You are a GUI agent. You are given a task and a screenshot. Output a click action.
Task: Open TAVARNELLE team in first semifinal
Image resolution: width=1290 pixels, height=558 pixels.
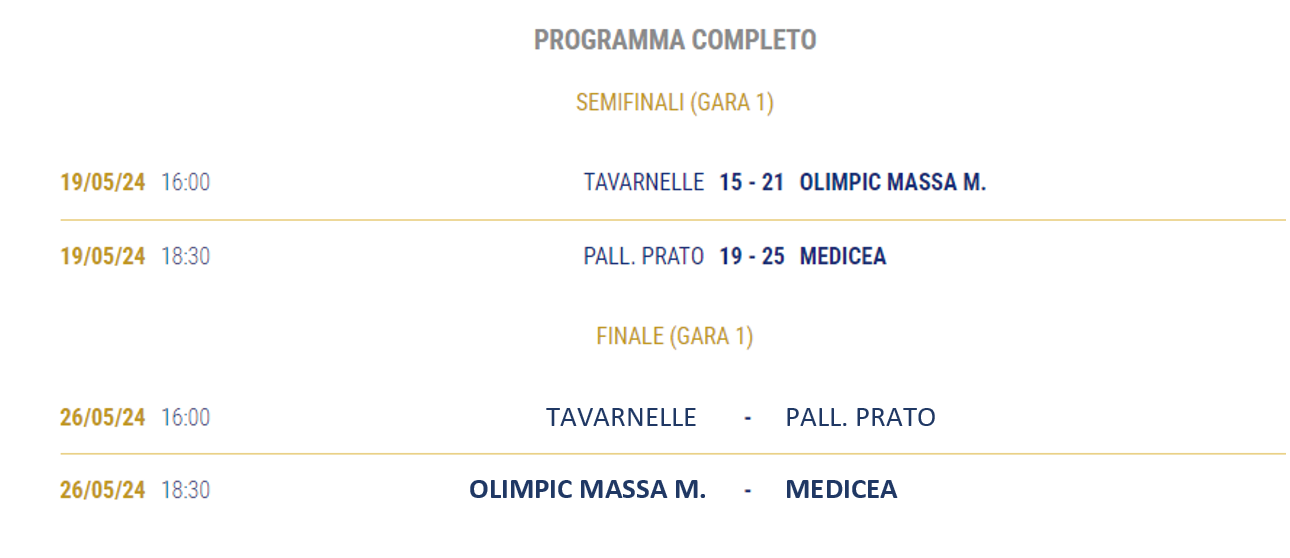(x=644, y=183)
